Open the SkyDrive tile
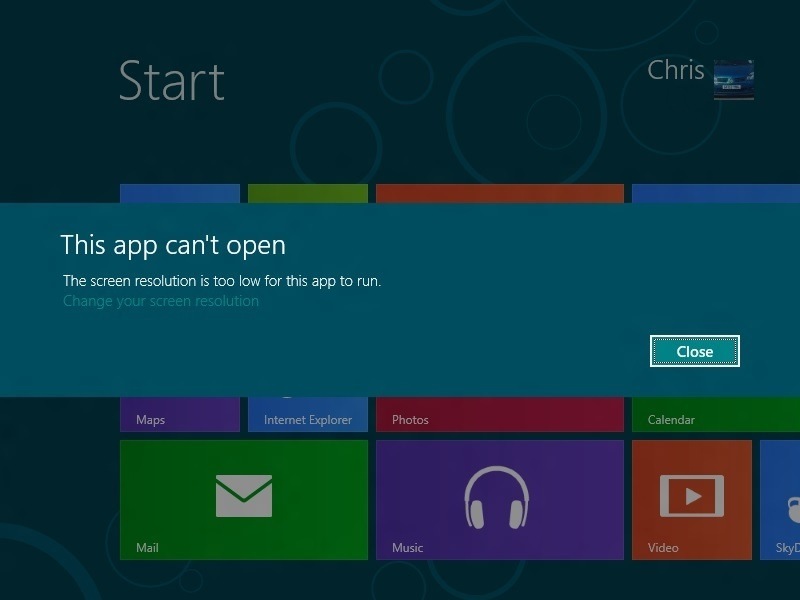The width and height of the screenshot is (800, 600). pos(780,500)
